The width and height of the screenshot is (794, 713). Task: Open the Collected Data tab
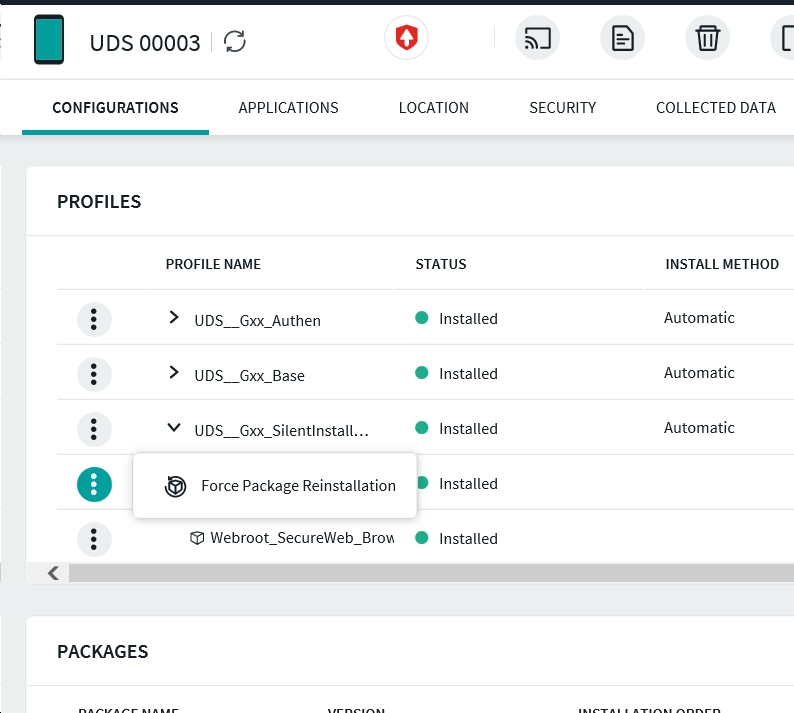tap(715, 108)
